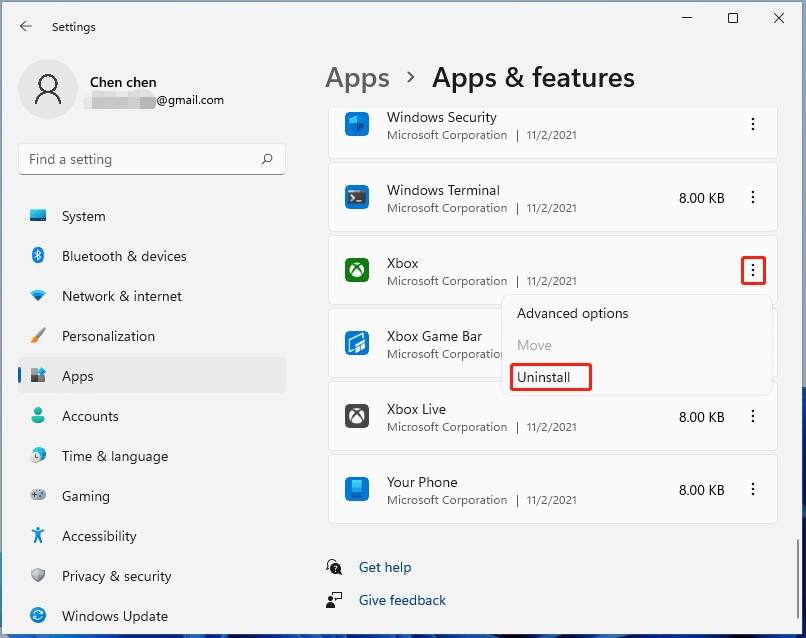Expand Your Phone more options menu
Viewport: 806px width, 638px height.
click(753, 490)
